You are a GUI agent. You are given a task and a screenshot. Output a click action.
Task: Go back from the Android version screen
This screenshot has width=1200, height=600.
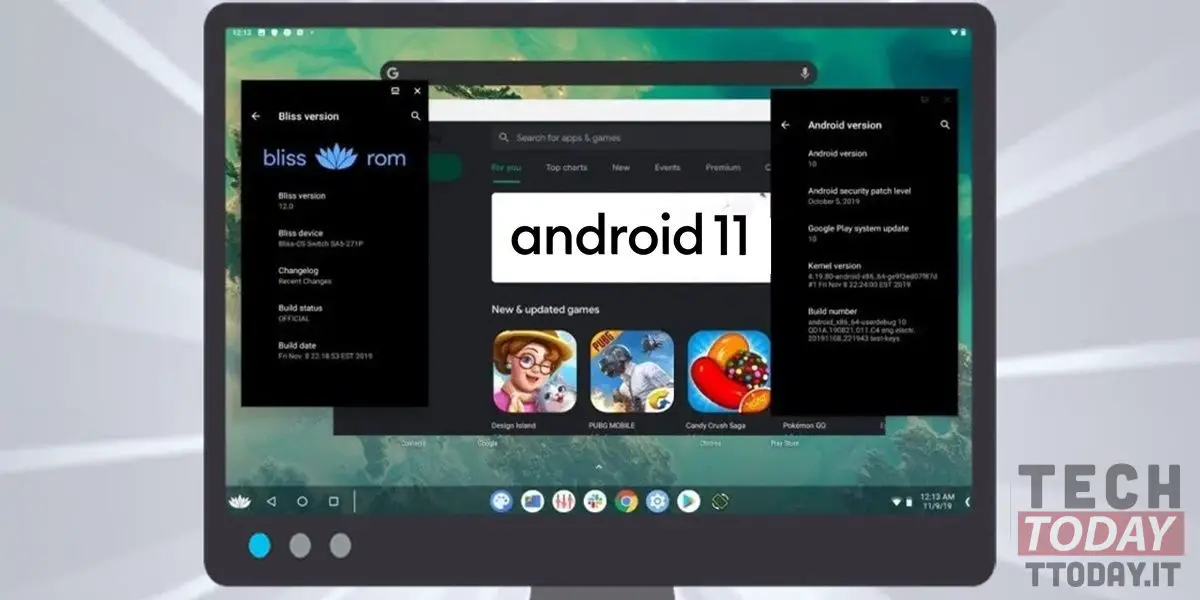click(785, 126)
